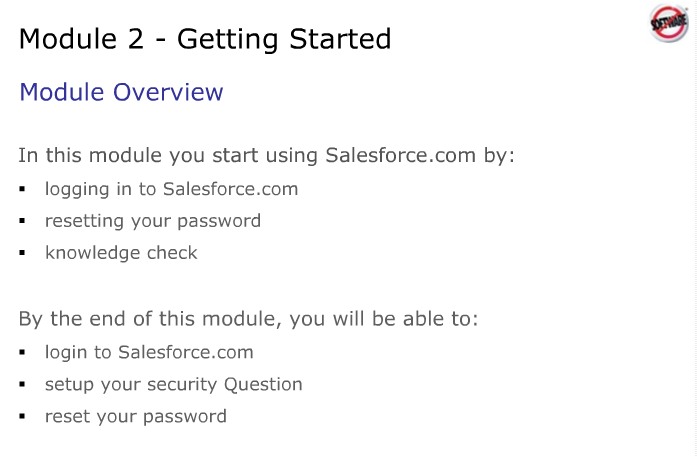Viewport: 697px width, 457px height.
Task: Click the 'knowledge check' list item
Action: (121, 253)
